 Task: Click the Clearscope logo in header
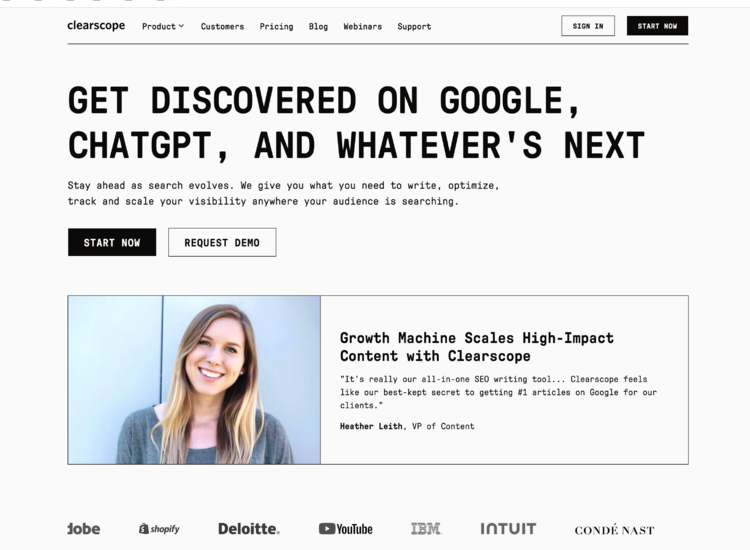pos(96,26)
